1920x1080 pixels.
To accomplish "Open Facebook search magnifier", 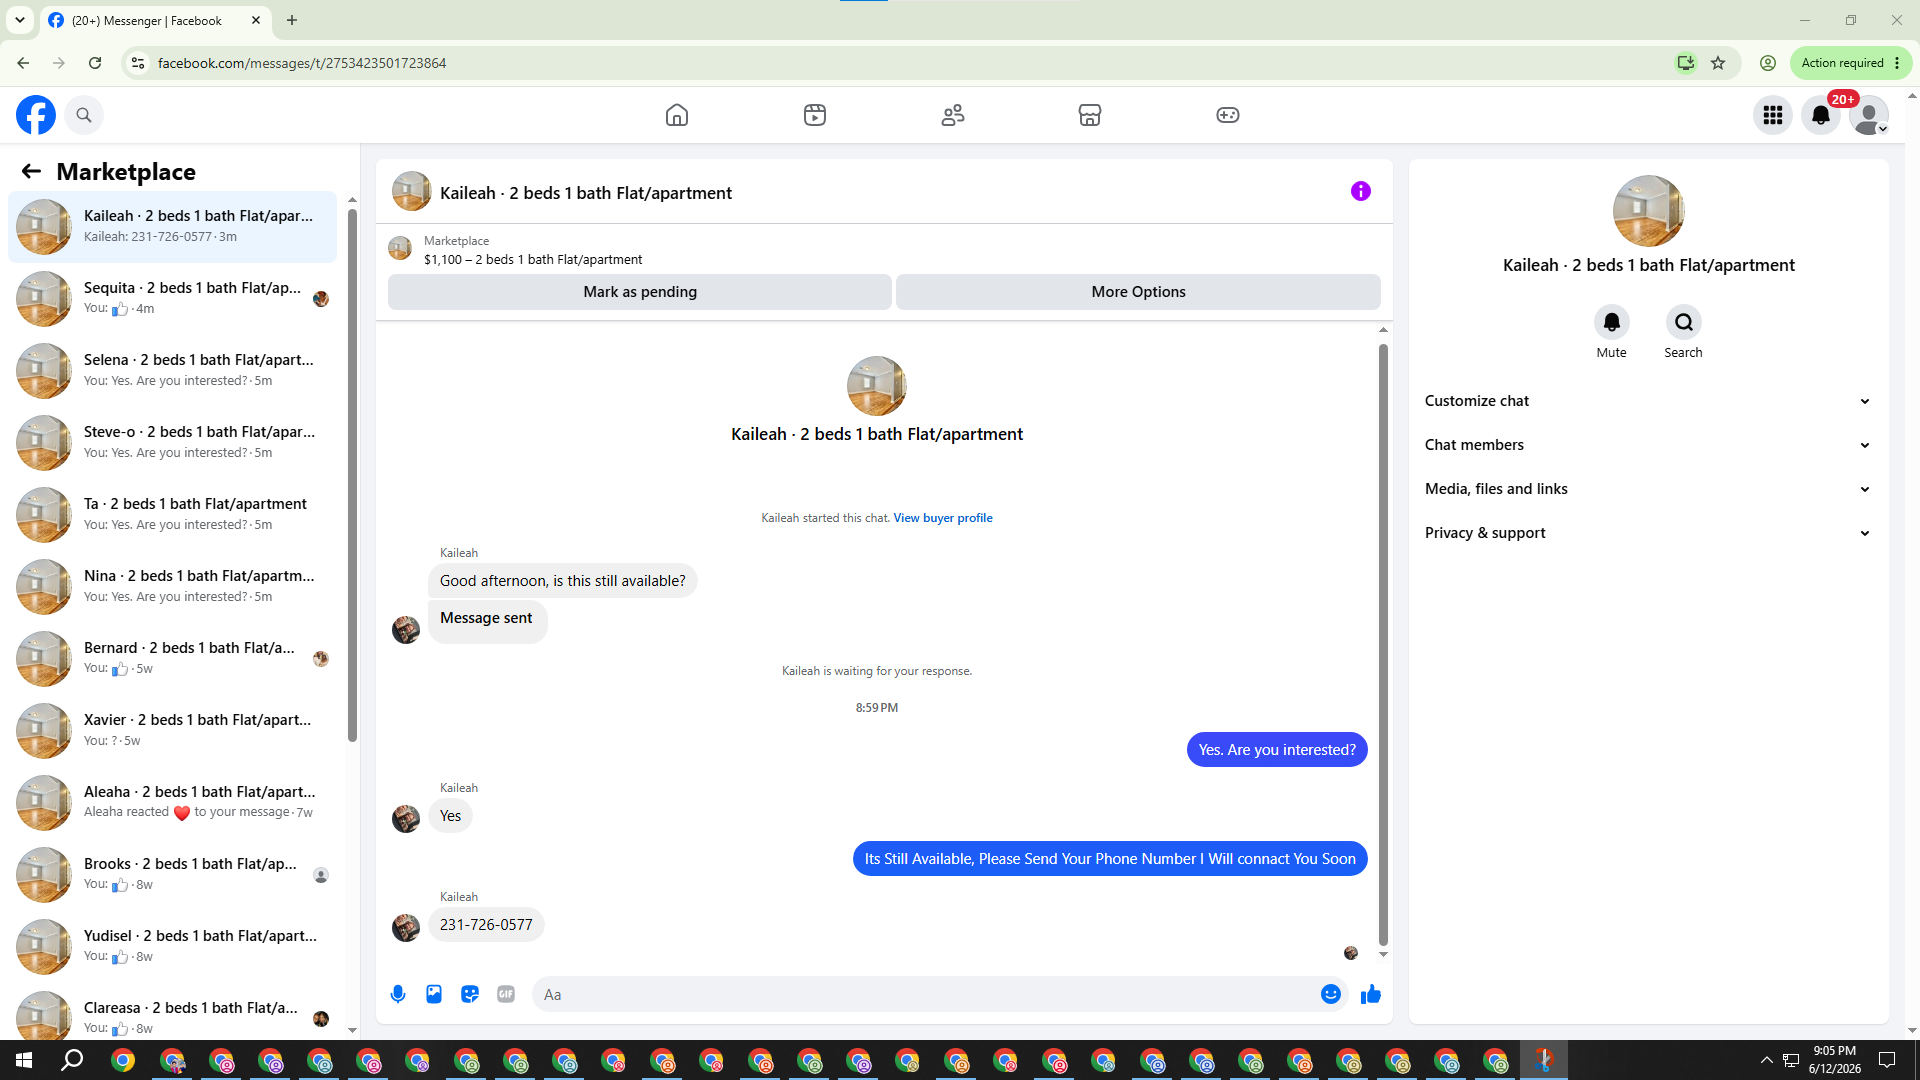I will pos(84,115).
